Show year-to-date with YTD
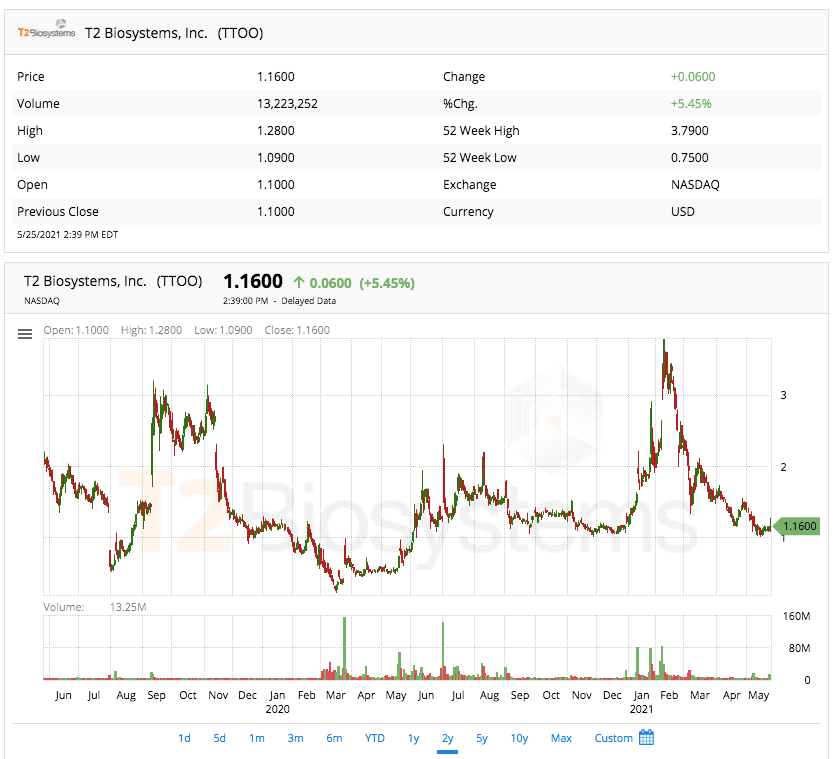The width and height of the screenshot is (838, 759). tap(375, 738)
